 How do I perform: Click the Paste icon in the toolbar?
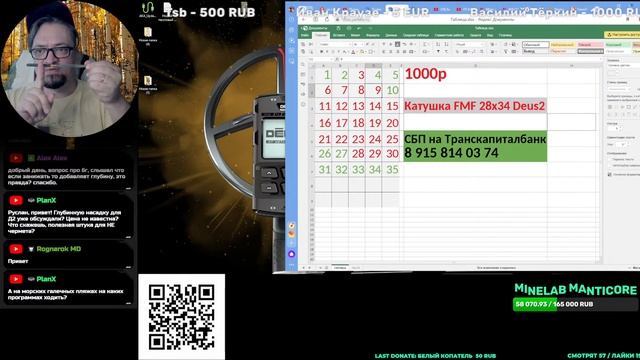303,51
